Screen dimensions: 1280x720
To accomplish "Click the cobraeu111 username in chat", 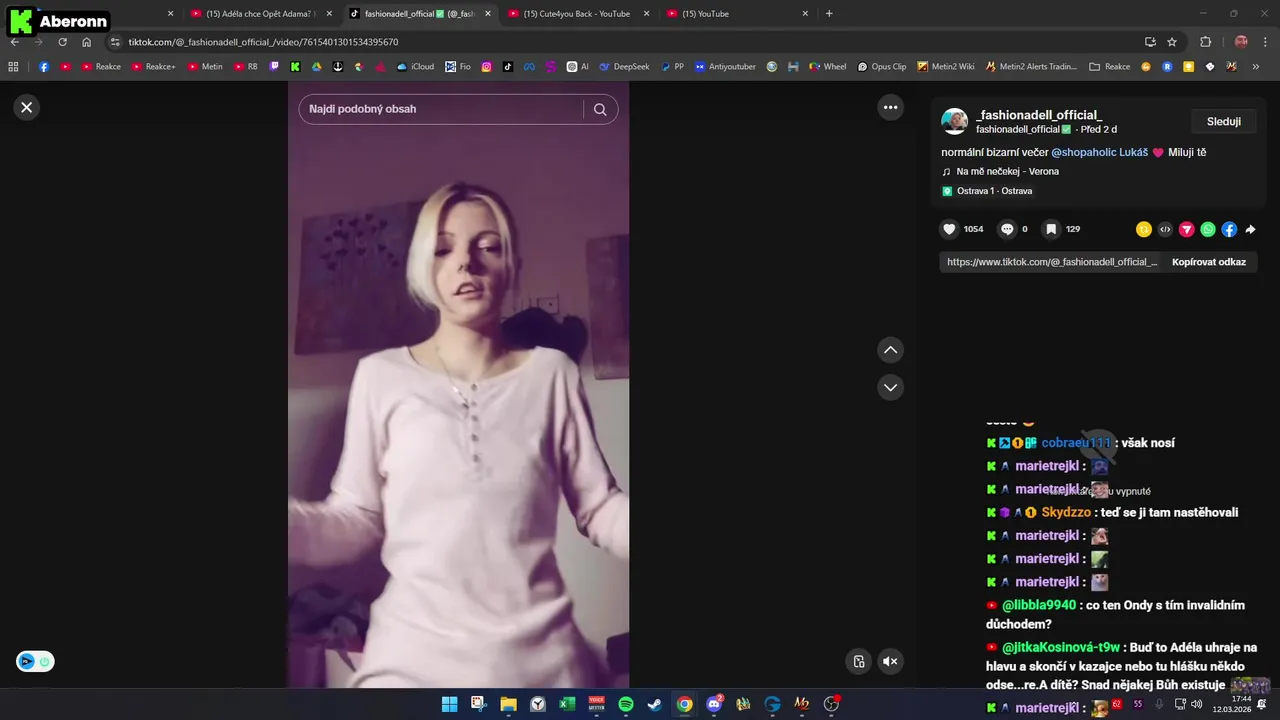I will tap(1076, 443).
